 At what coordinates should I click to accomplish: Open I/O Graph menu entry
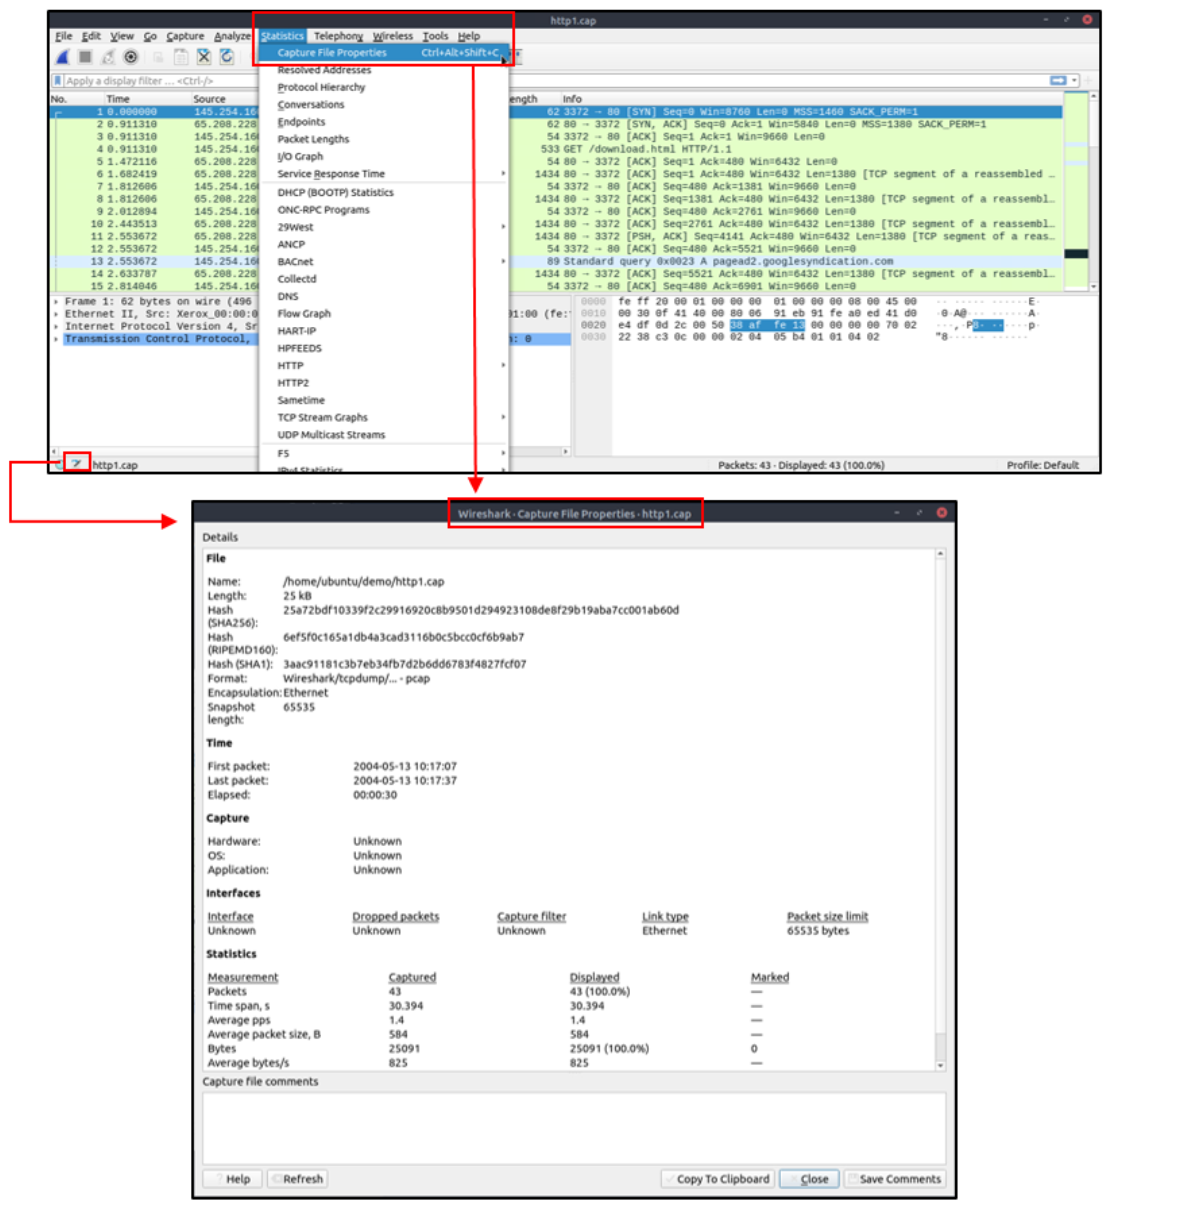click(x=384, y=156)
